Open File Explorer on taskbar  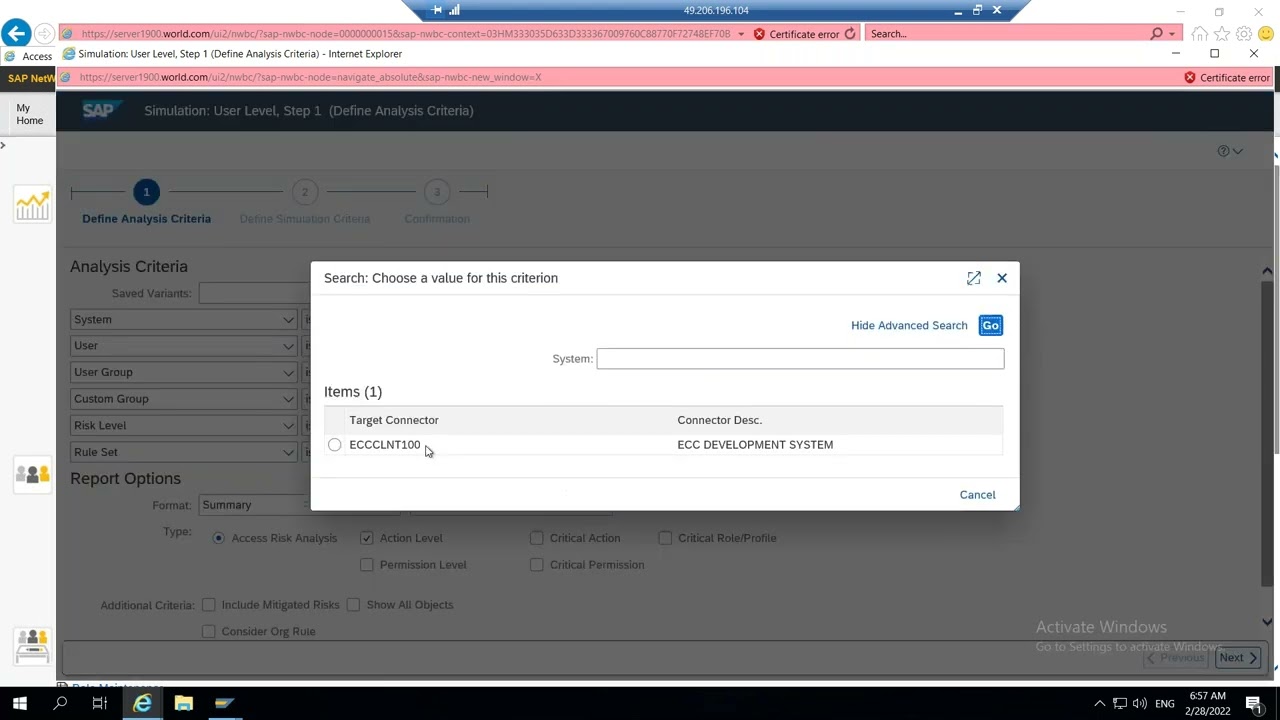pyautogui.click(x=183, y=703)
